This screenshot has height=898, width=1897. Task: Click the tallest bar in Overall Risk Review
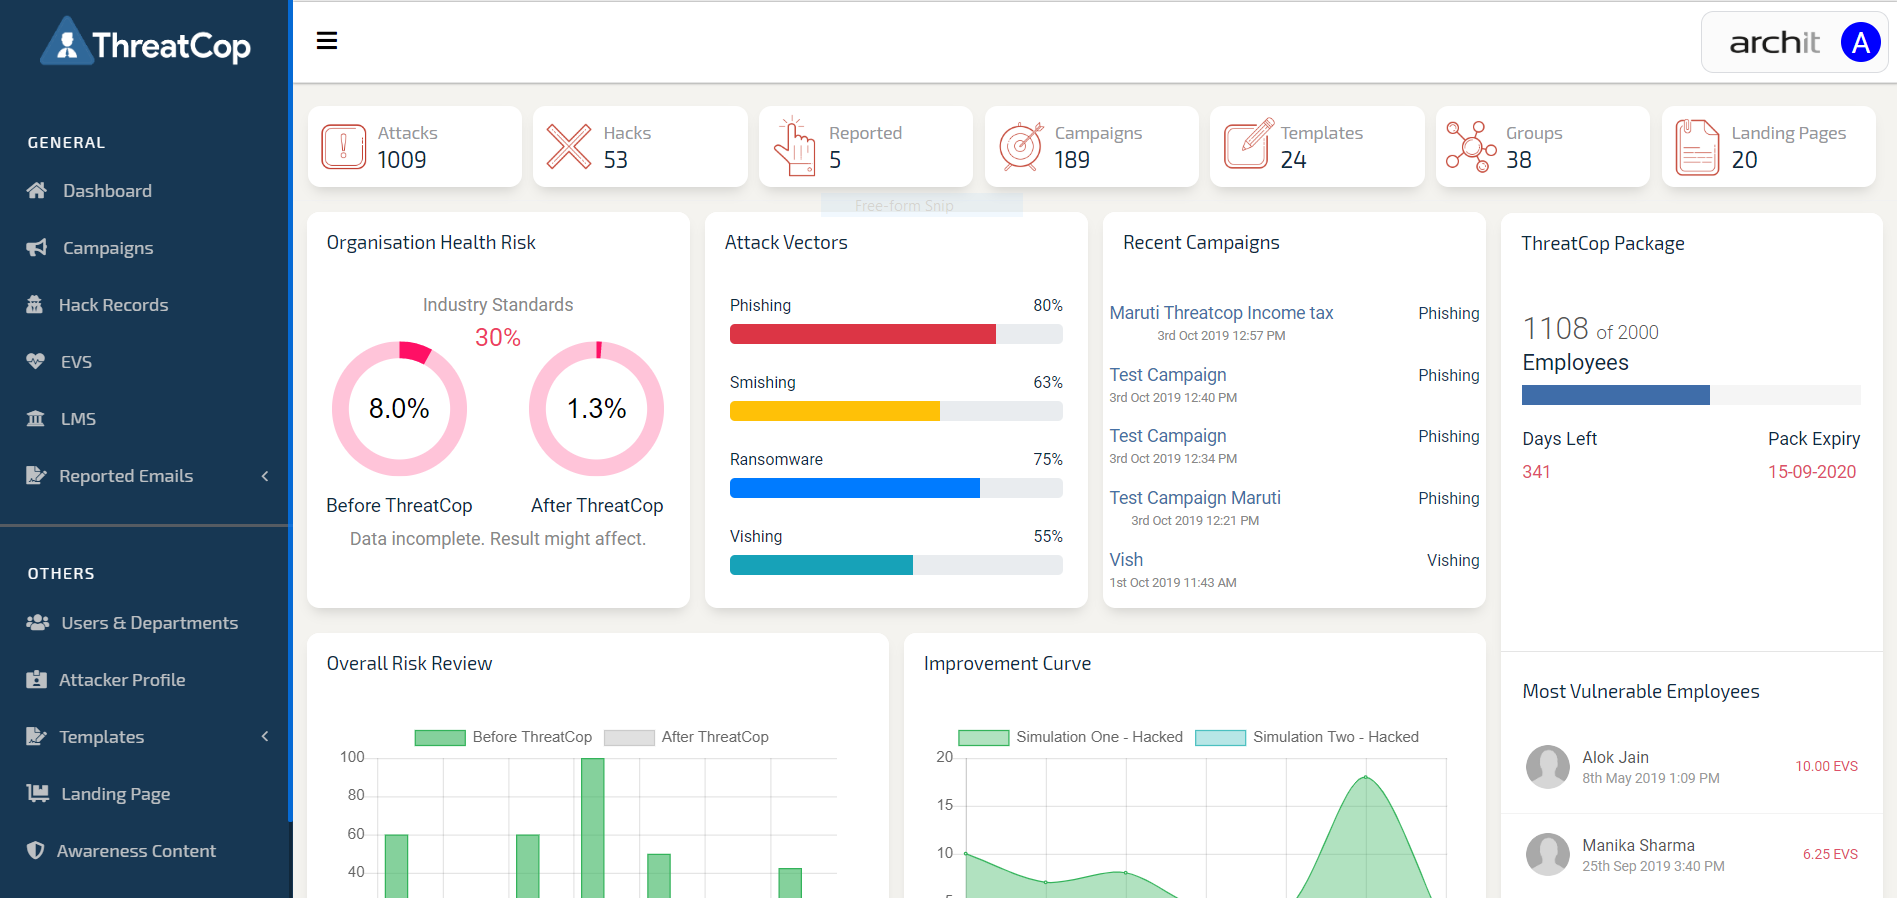(x=593, y=827)
